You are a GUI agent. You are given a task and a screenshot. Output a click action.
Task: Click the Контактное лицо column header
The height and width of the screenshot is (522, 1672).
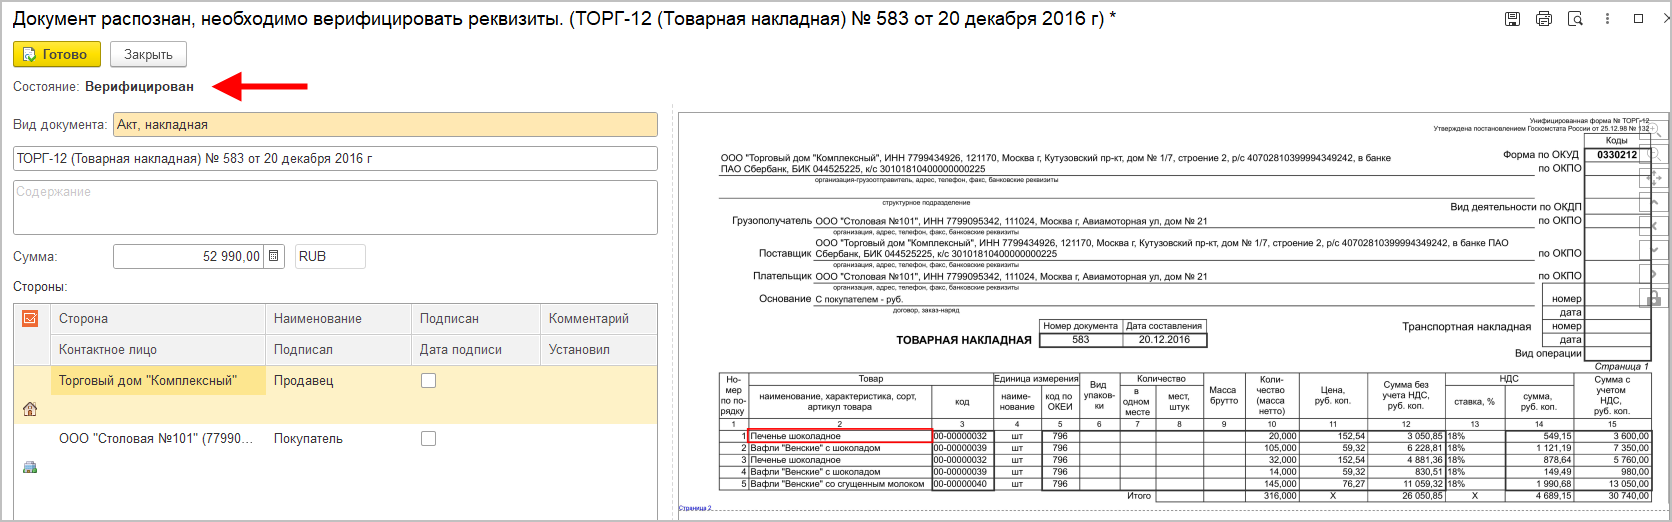click(x=157, y=350)
